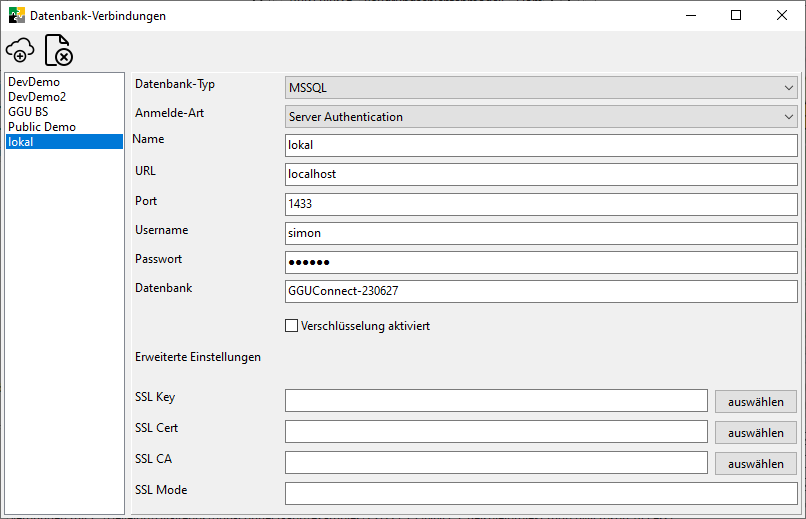Focus the URL field containing localhost
This screenshot has width=806, height=519.
(x=541, y=174)
